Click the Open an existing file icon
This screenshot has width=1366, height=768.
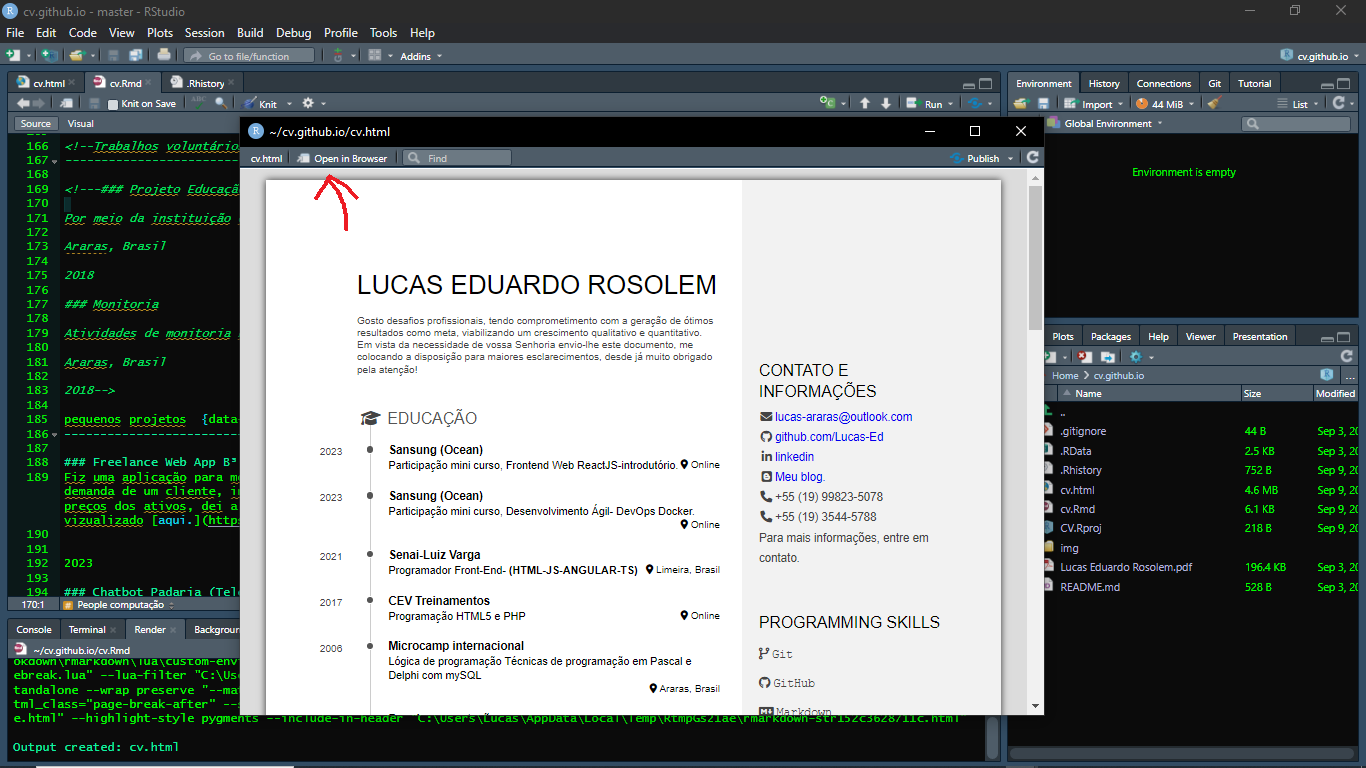(x=77, y=56)
